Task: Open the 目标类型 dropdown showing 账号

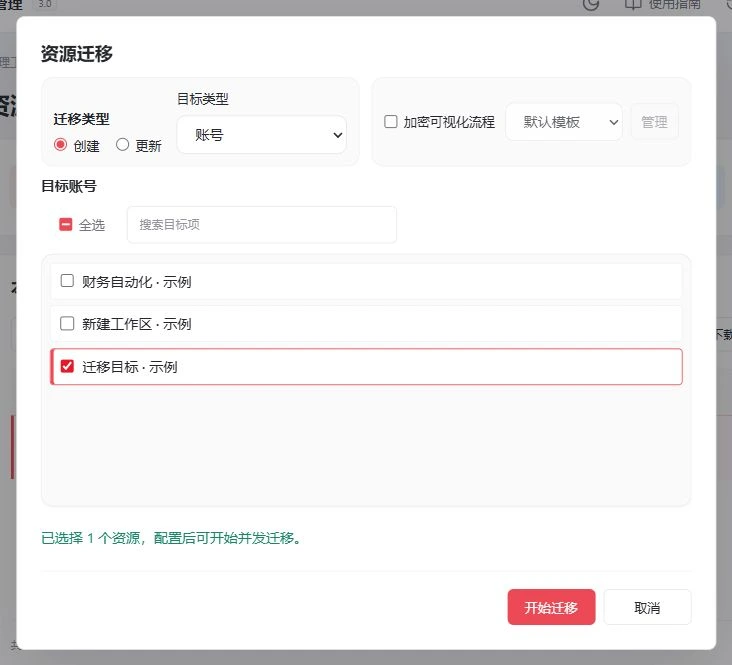Action: (x=261, y=135)
